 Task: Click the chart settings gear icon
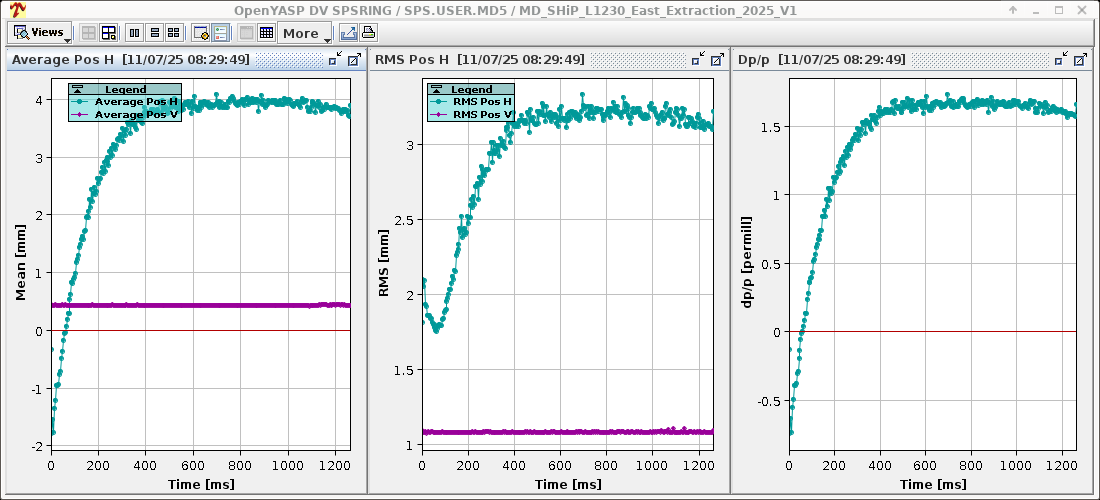201,33
